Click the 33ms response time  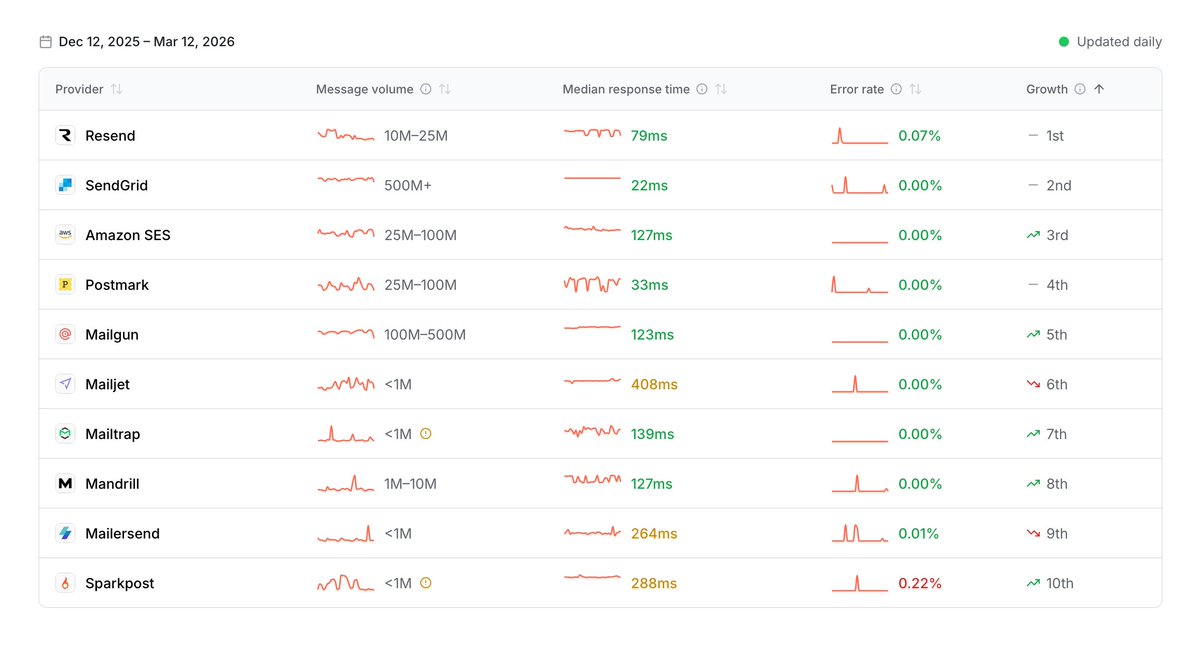(x=649, y=285)
